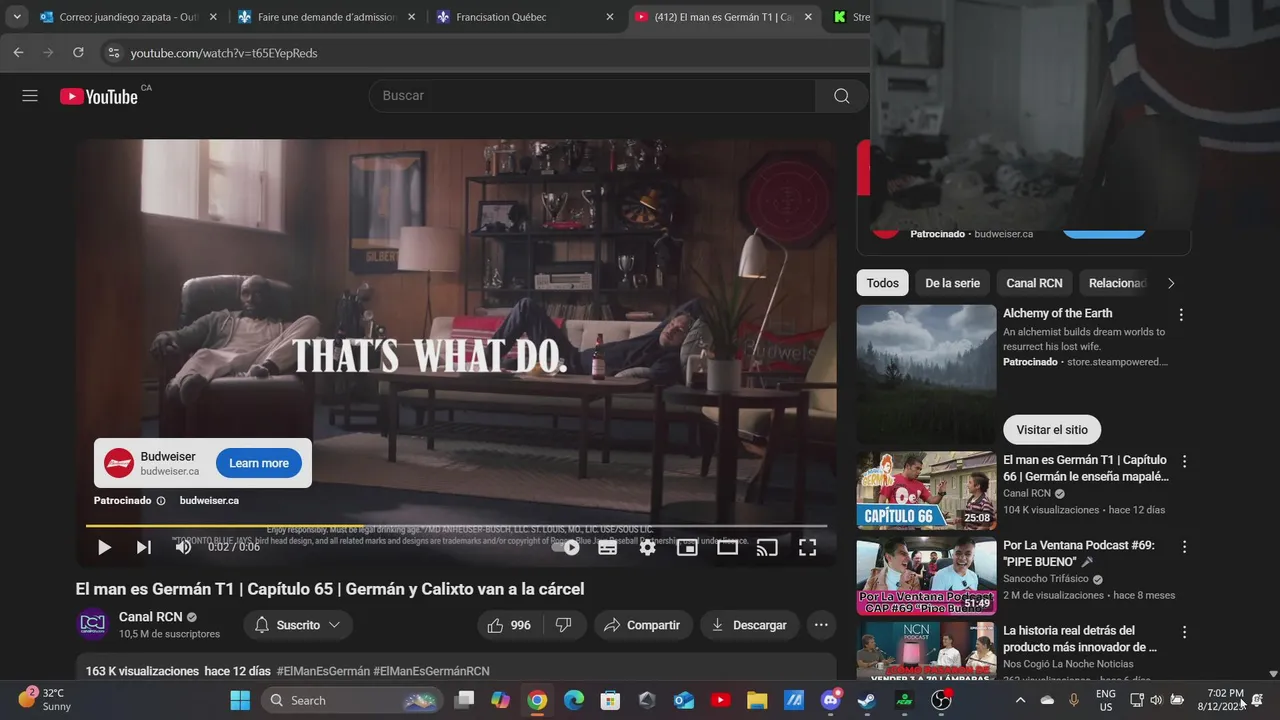Viewport: 1280px width, 720px height.
Task: Open the Canal RCN channel name link
Action: (150, 617)
